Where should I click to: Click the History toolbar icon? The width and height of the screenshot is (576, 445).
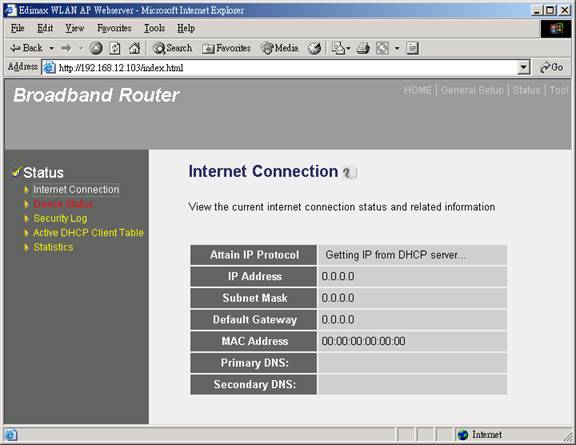(x=314, y=48)
